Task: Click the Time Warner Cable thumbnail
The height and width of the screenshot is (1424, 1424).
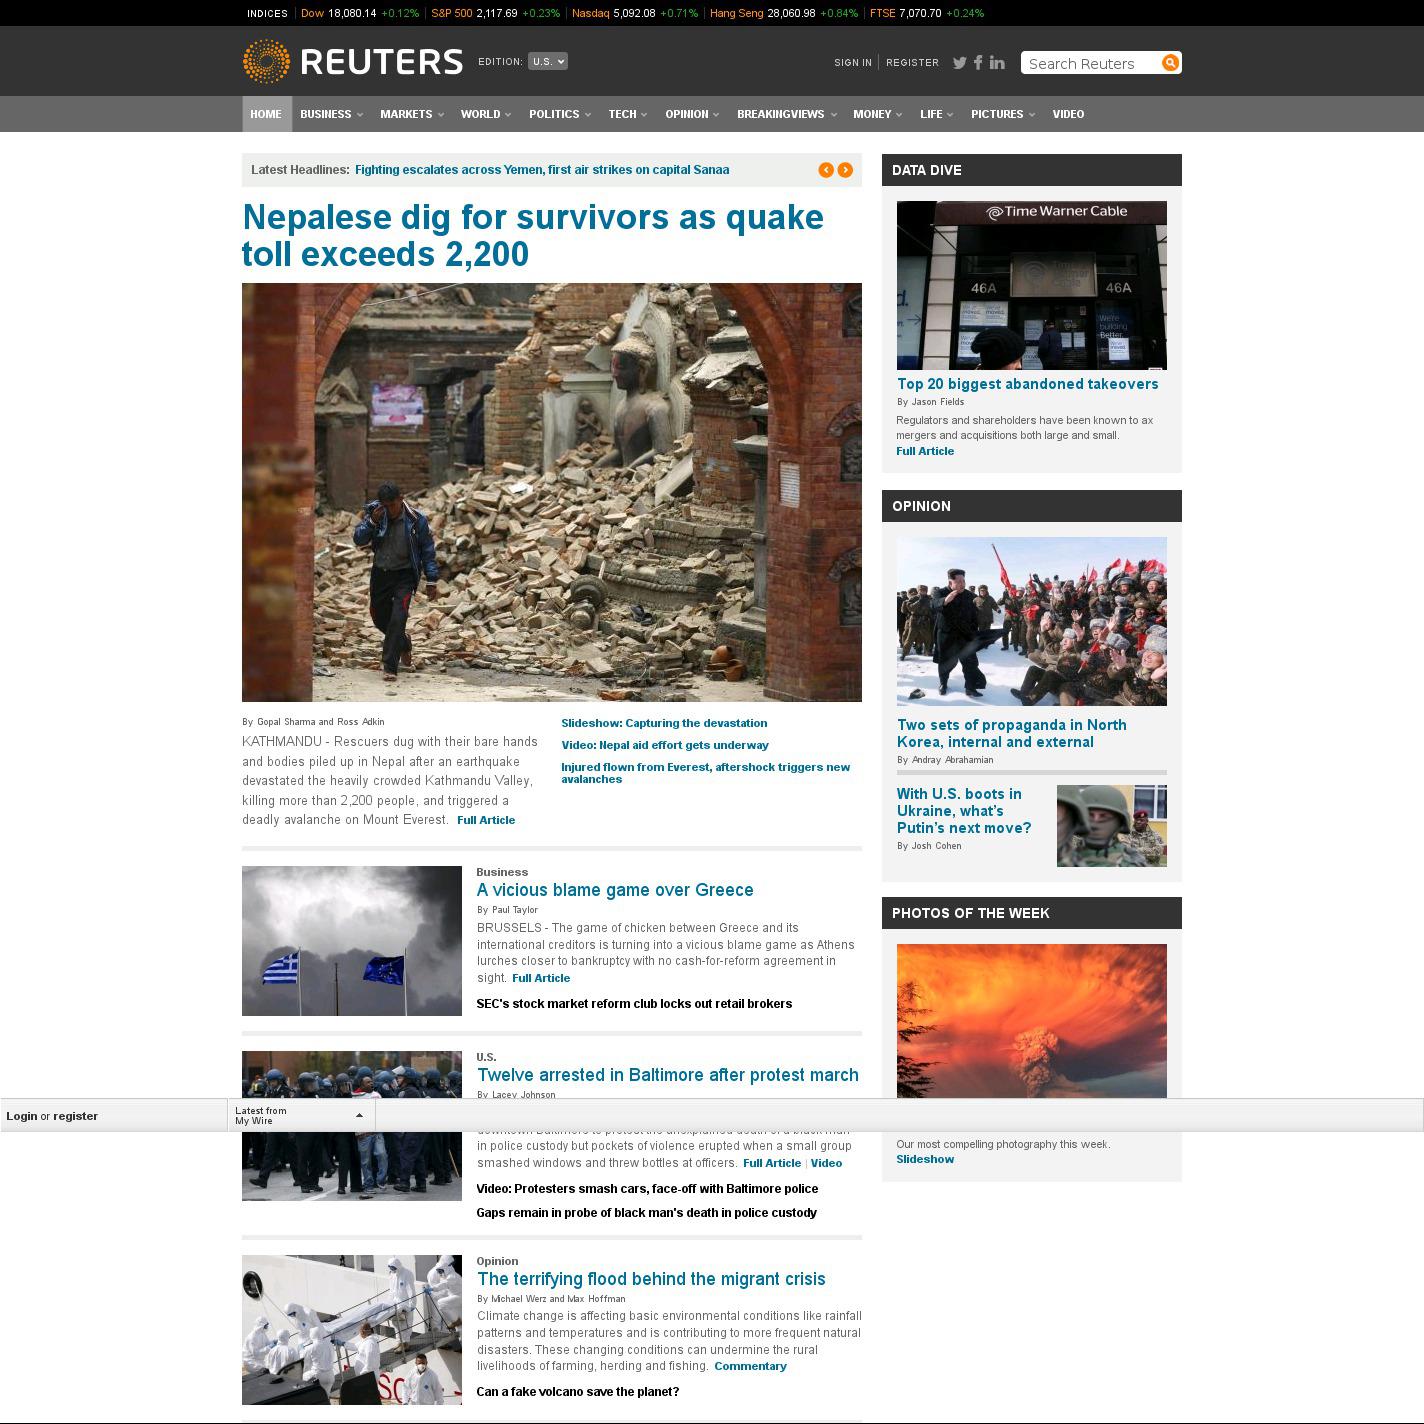Action: point(1031,285)
